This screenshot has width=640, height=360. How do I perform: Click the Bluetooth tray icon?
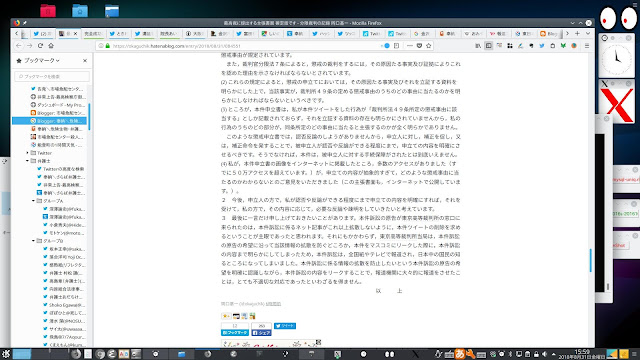coord(510,354)
